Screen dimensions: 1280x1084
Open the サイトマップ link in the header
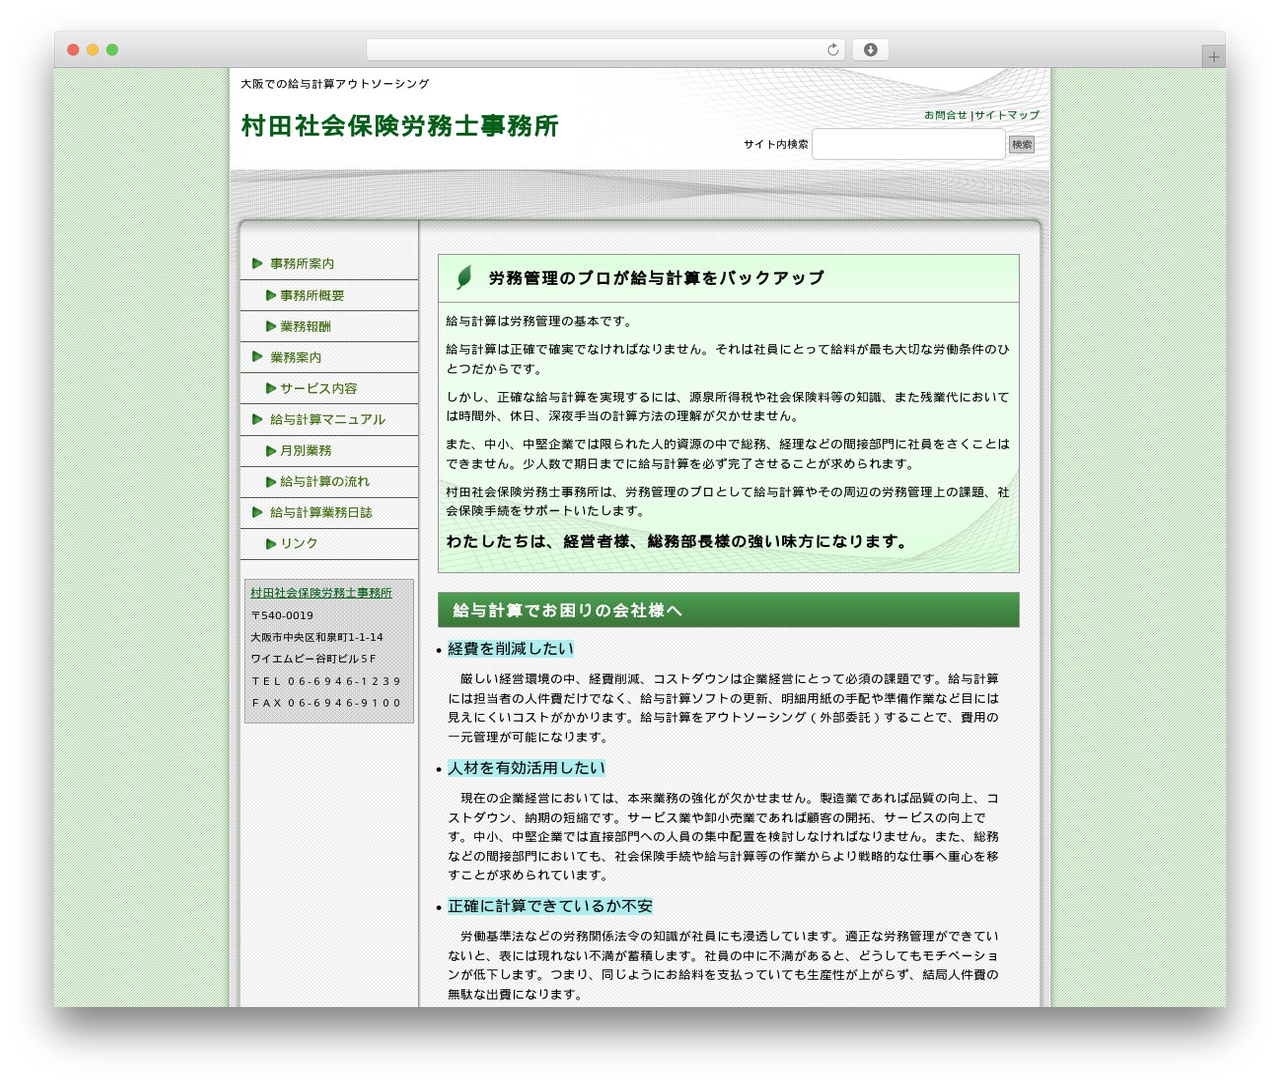pos(1007,115)
